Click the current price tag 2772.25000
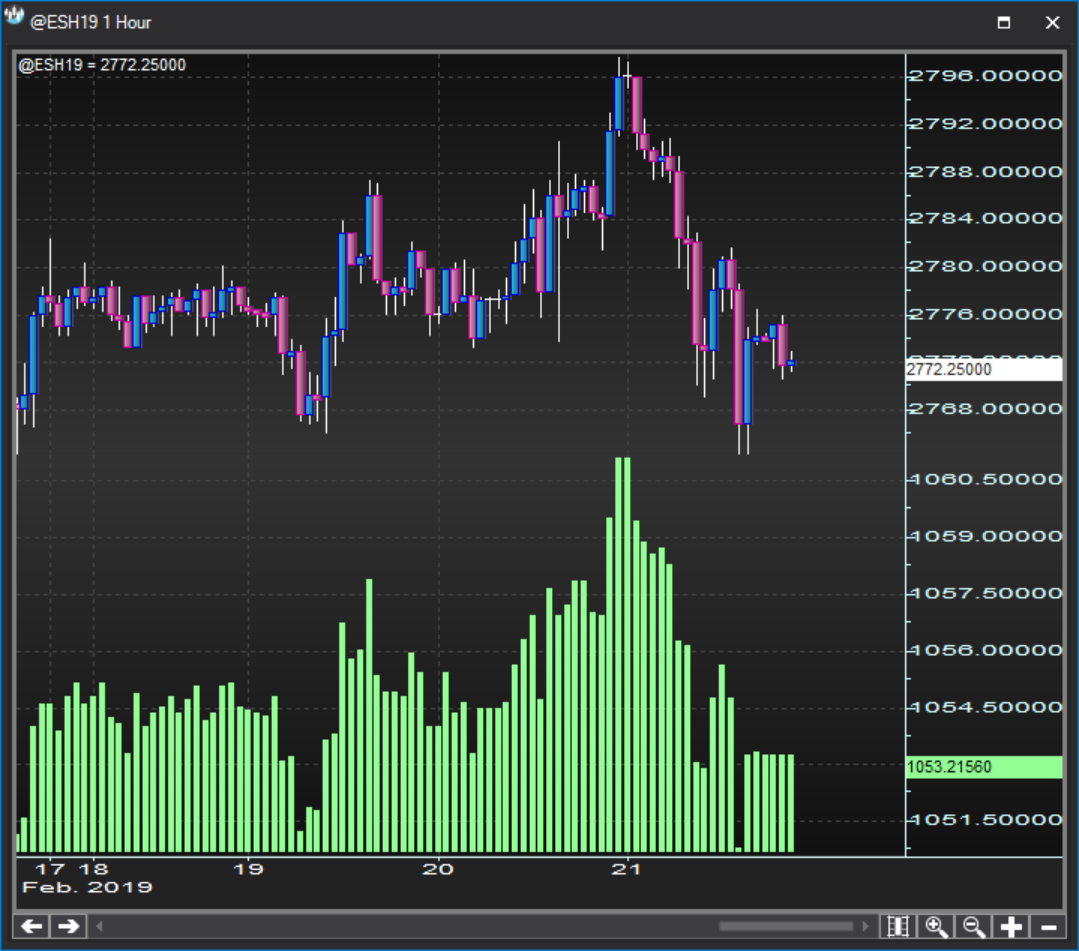 click(x=984, y=370)
